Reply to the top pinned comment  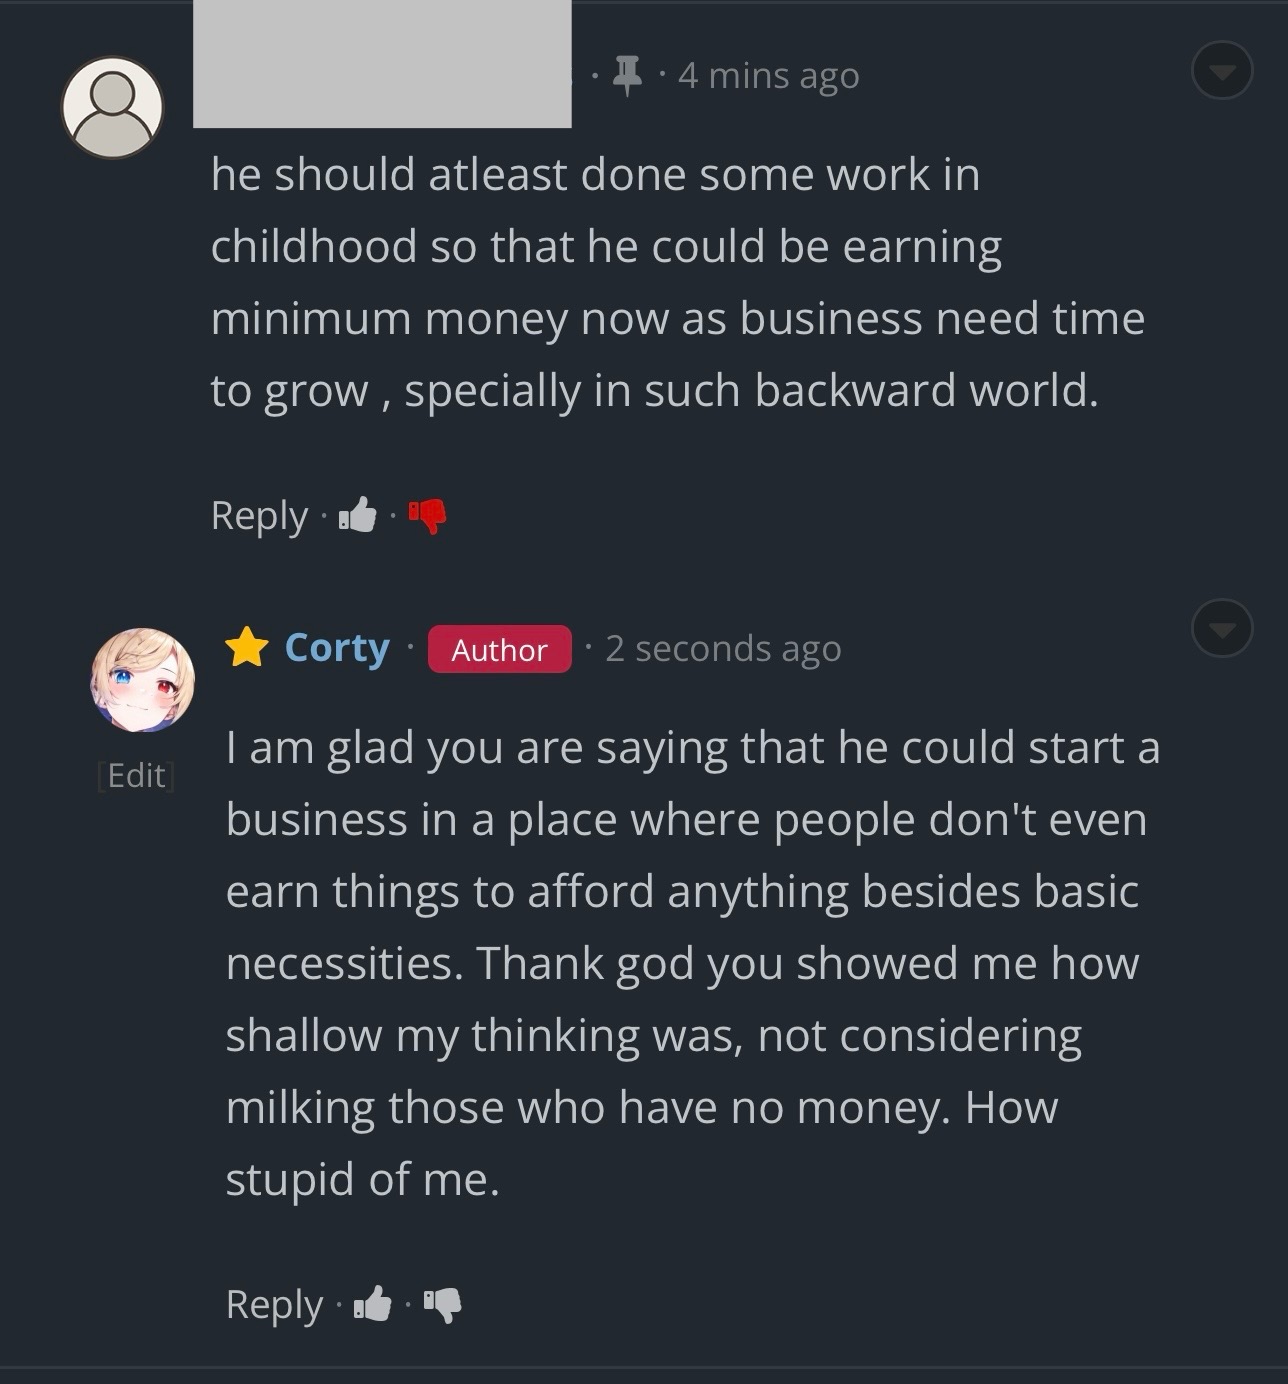click(259, 516)
